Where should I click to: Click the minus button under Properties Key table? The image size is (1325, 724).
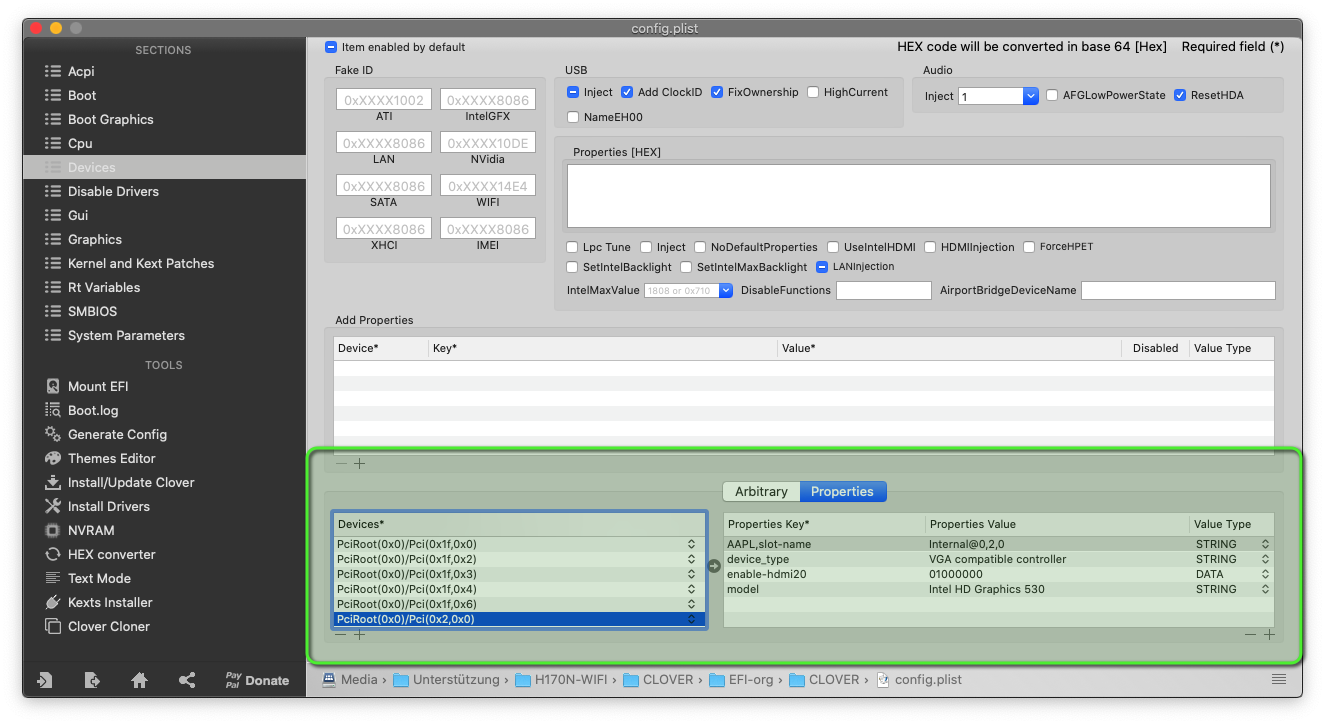point(1252,634)
